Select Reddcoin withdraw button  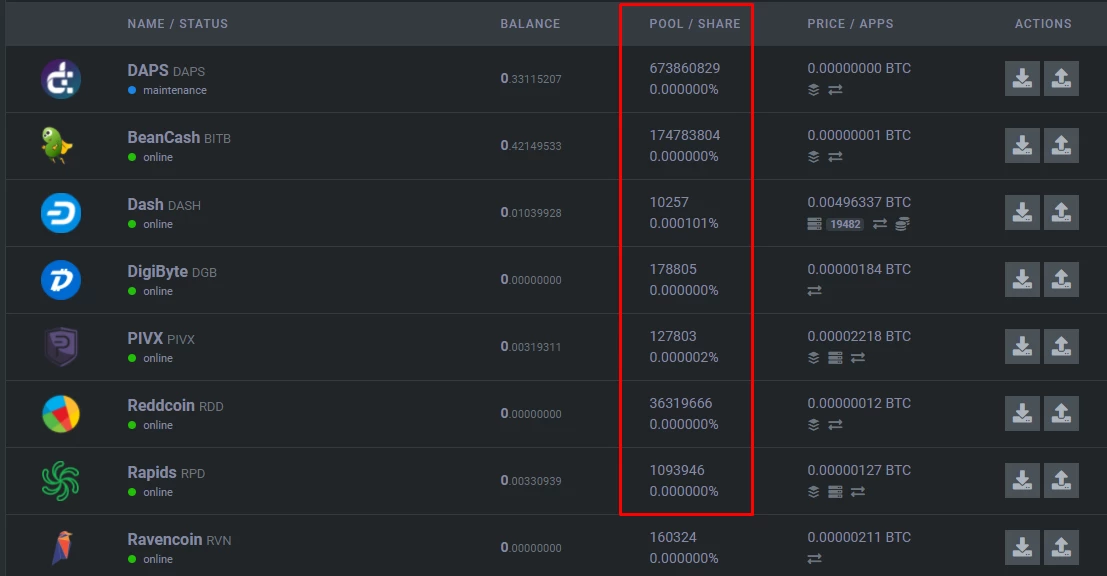(1061, 414)
